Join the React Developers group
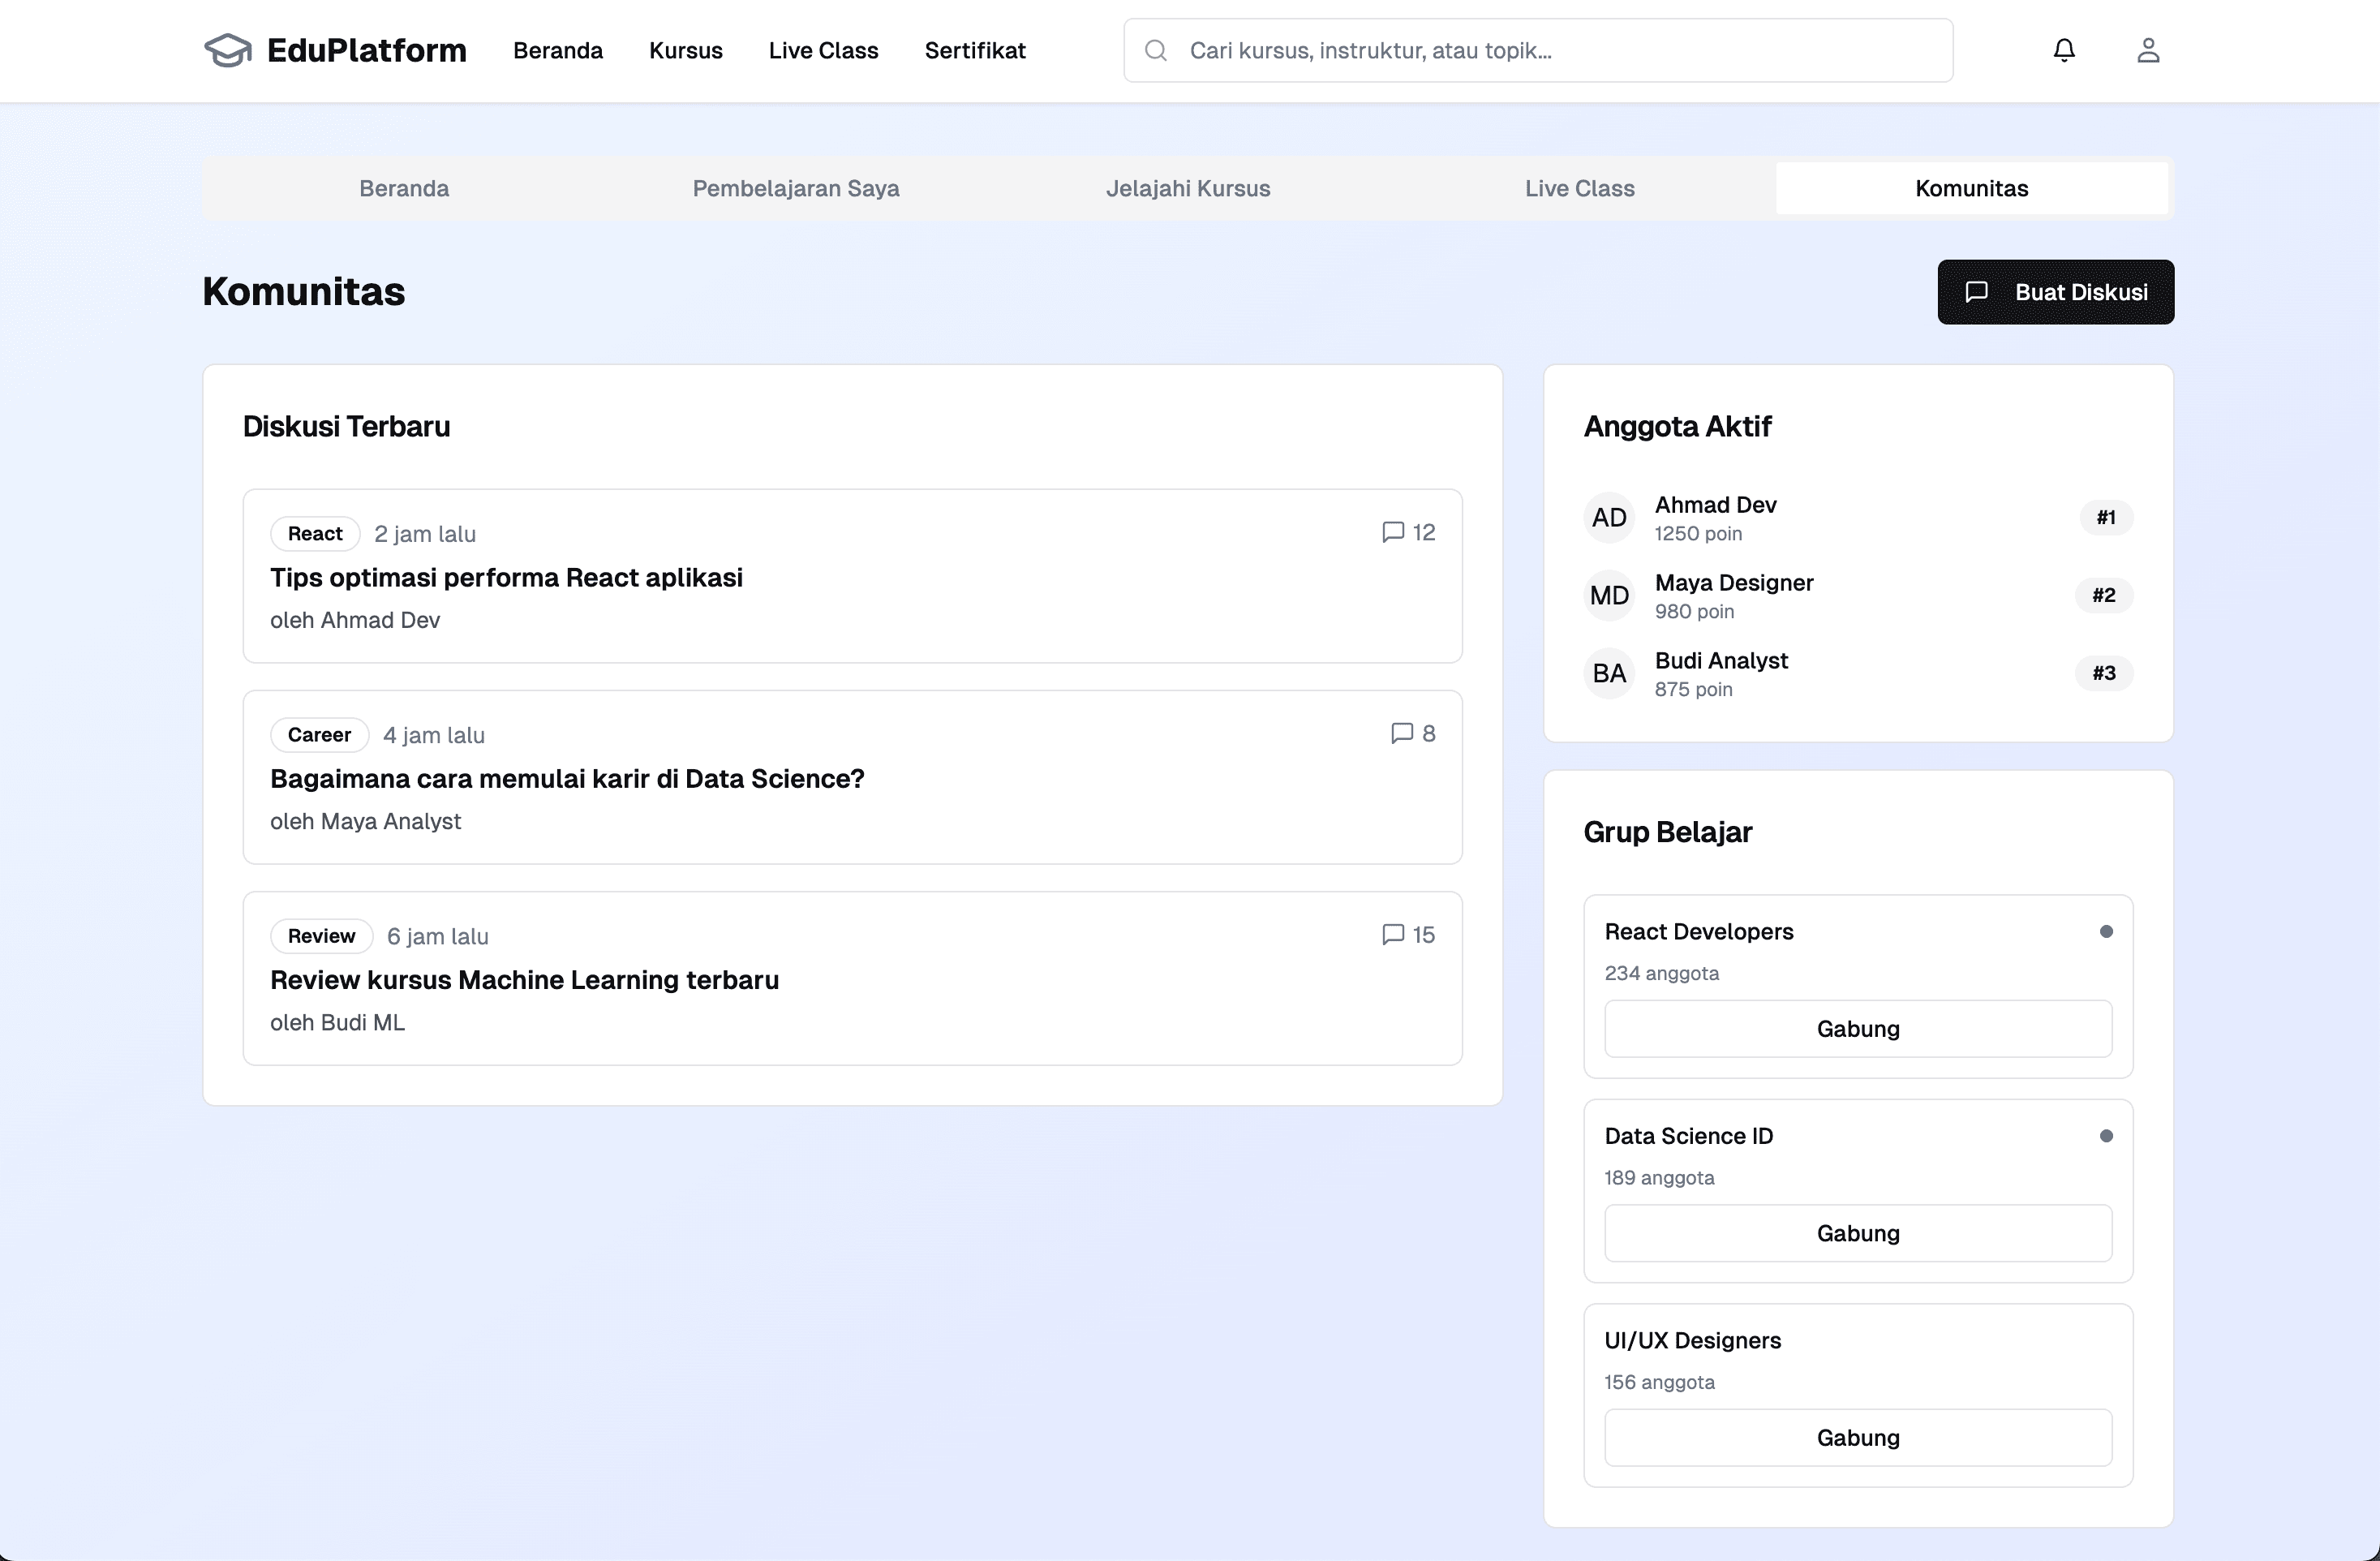2380x1561 pixels. point(1858,1029)
